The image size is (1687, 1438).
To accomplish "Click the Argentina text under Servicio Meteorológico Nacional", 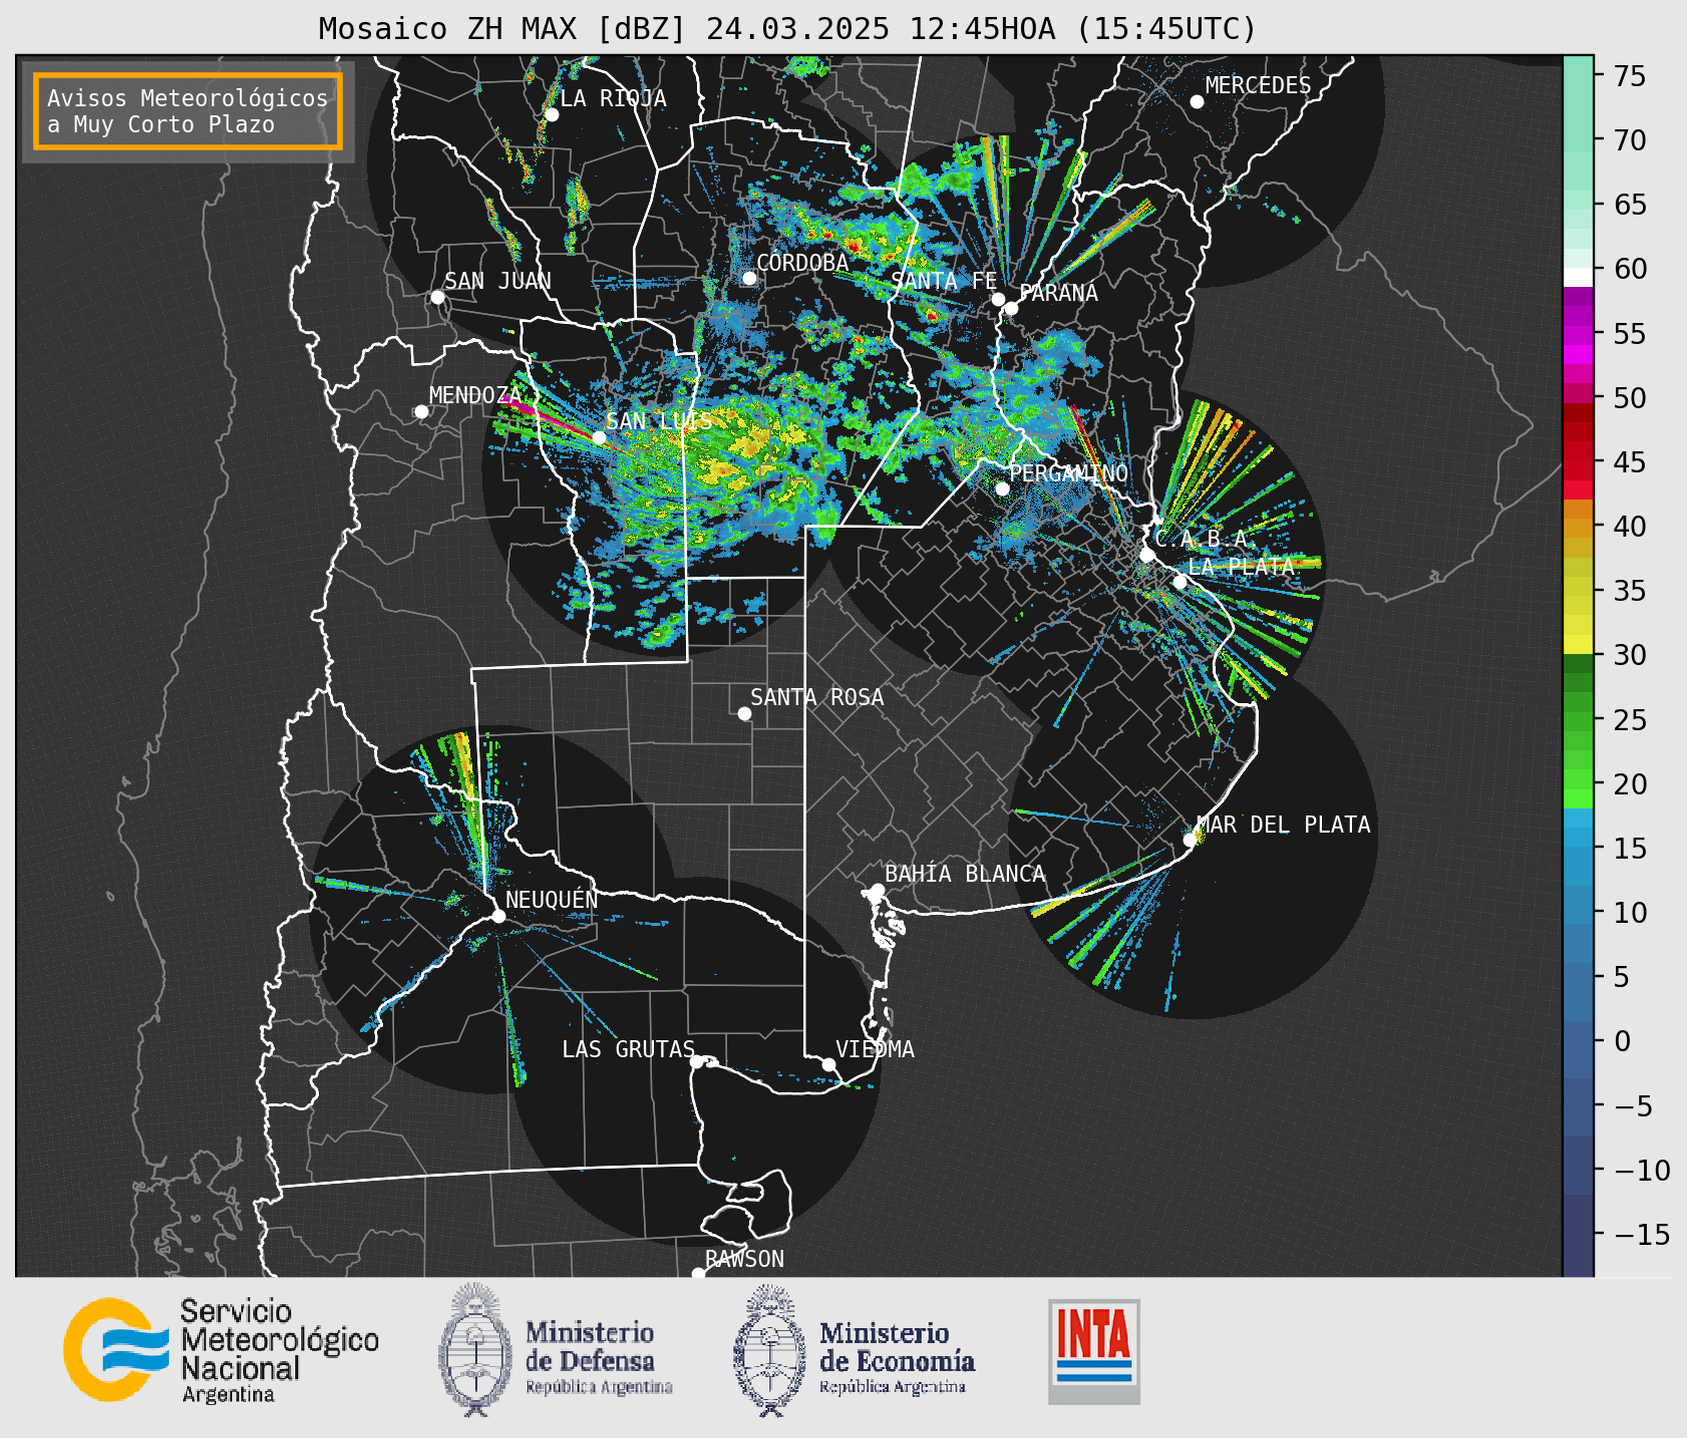I will [228, 1395].
